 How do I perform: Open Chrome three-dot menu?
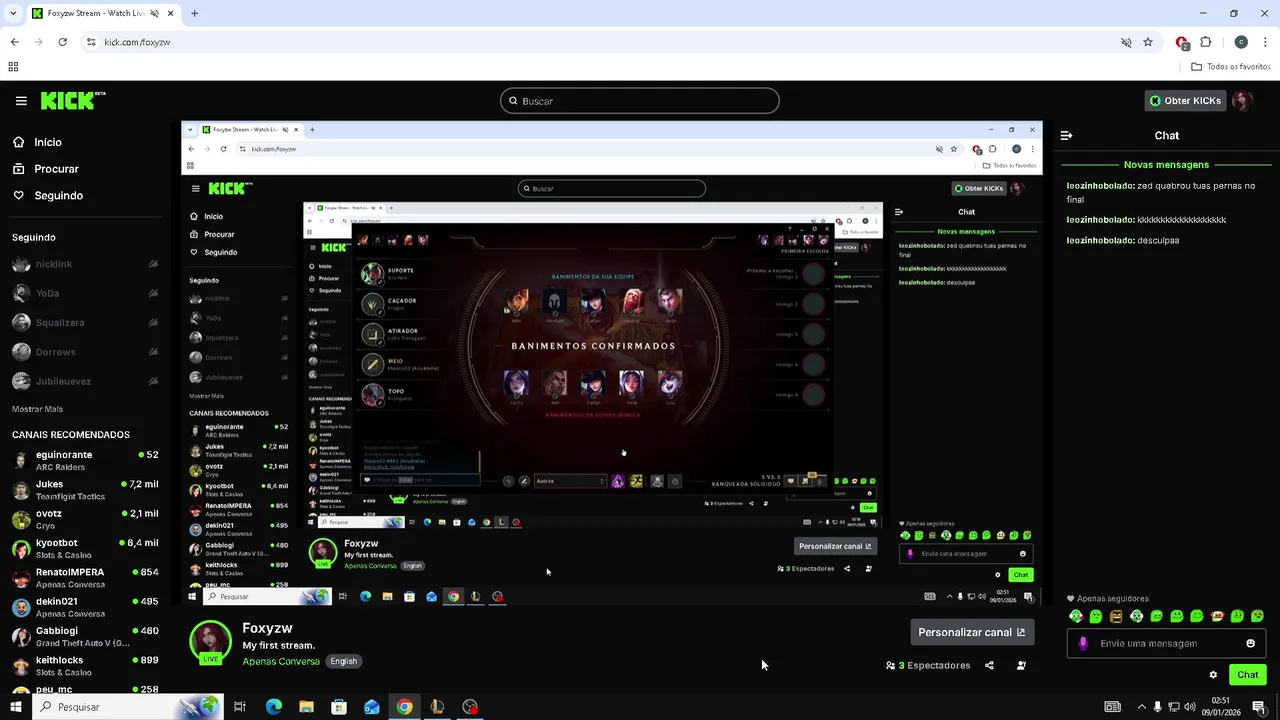(x=1266, y=42)
